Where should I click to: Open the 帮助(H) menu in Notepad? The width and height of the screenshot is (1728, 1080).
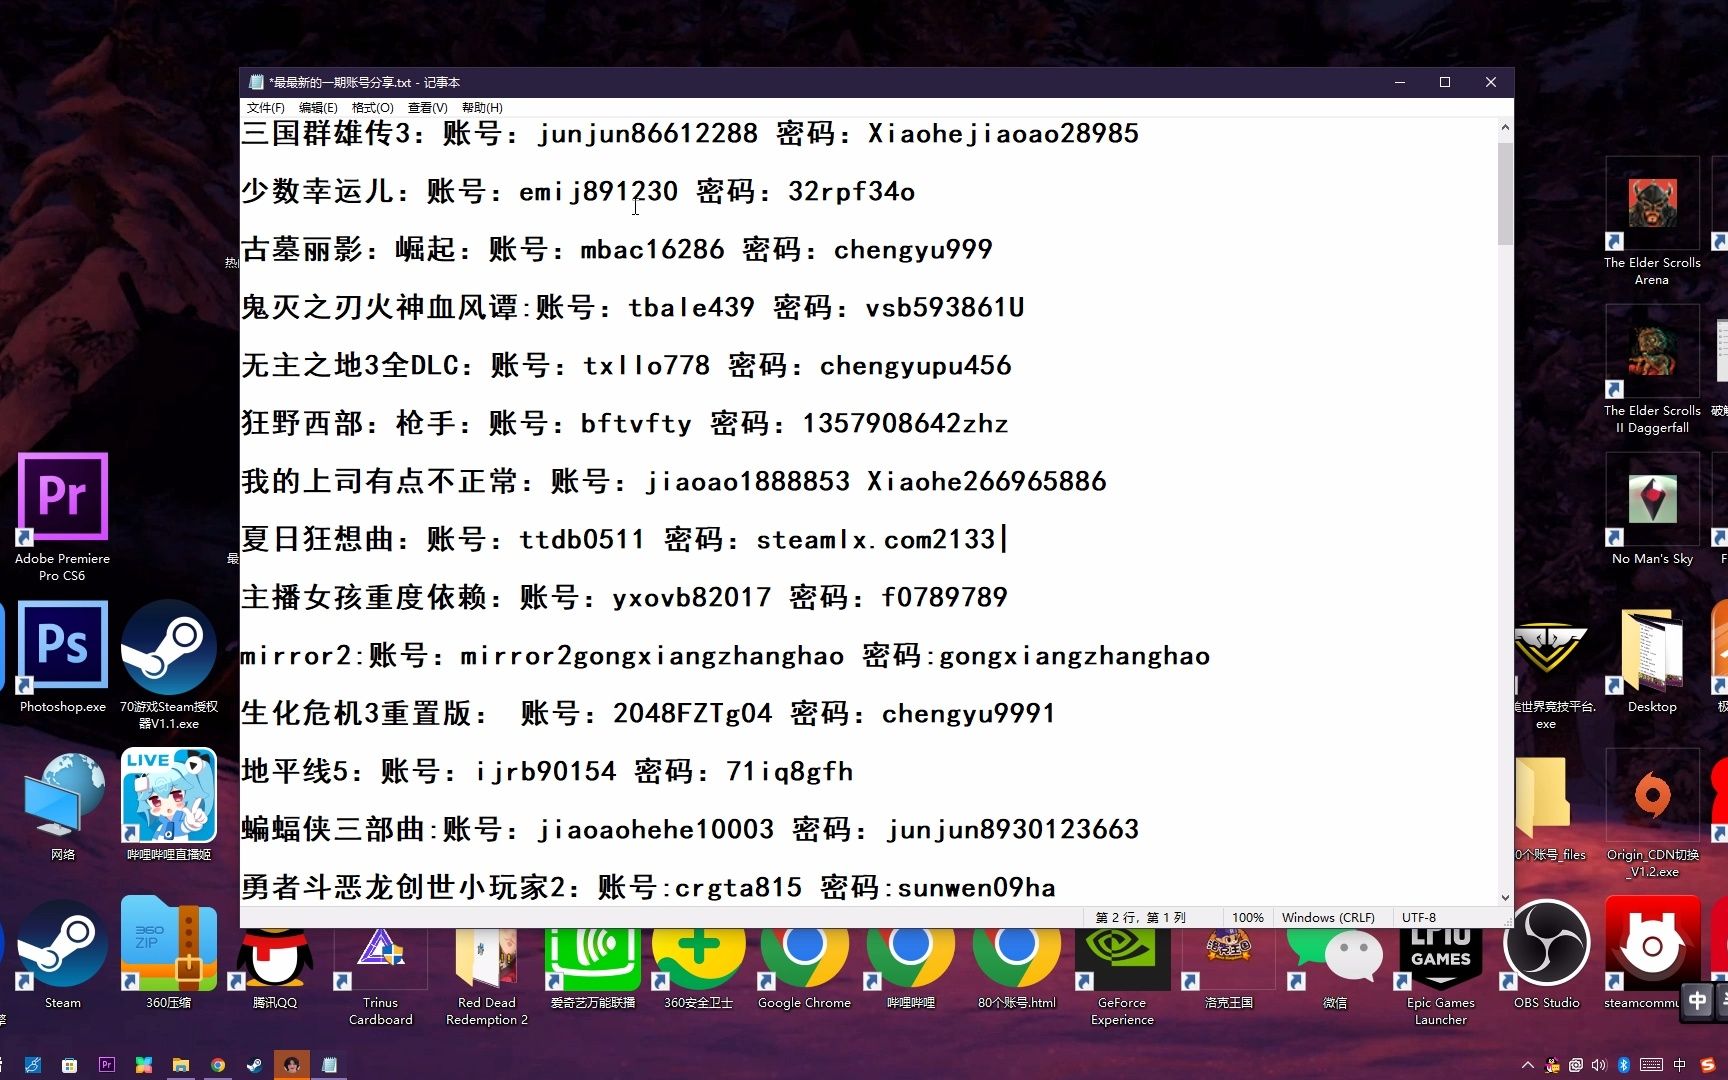[482, 108]
